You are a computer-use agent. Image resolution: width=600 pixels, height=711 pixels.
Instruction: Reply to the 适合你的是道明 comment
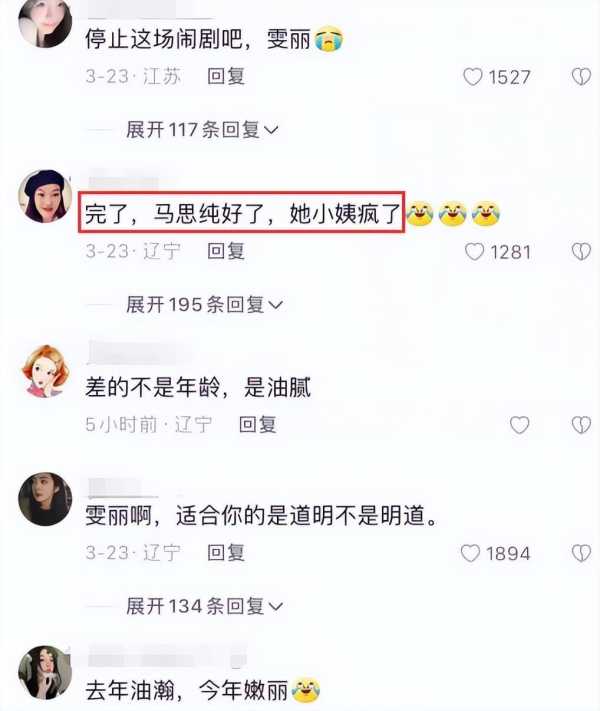coord(226,553)
